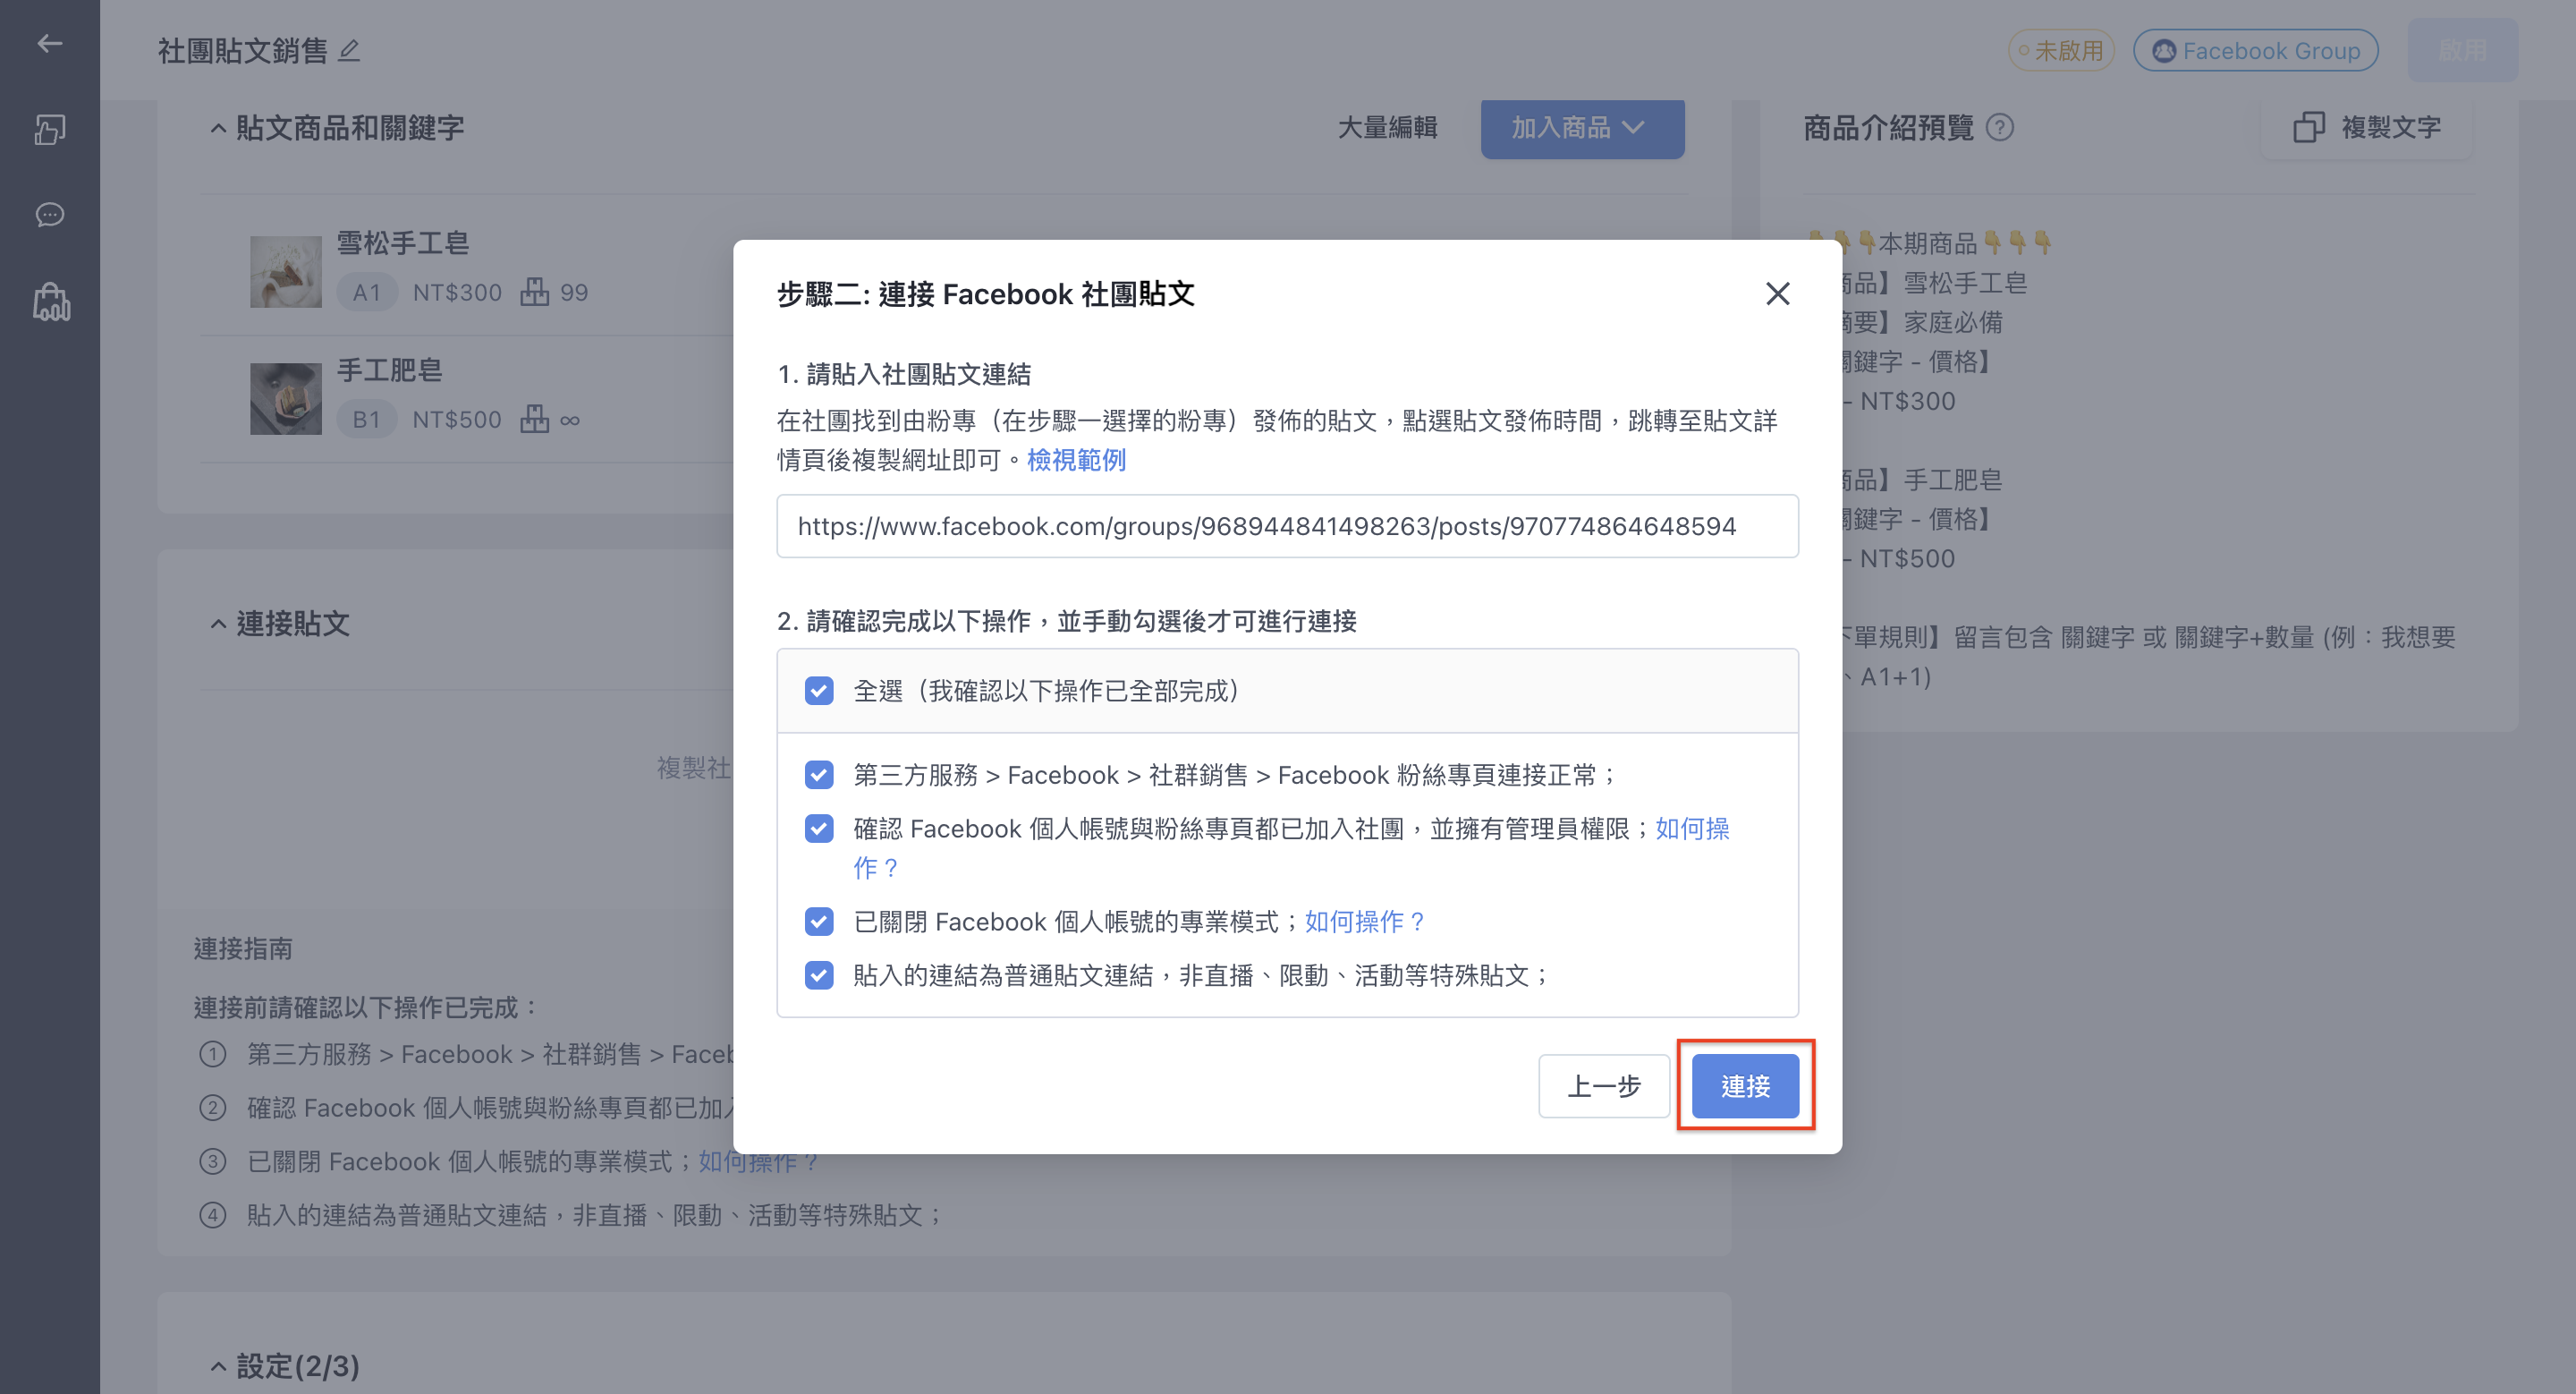Image resolution: width=2576 pixels, height=1394 pixels.
Task: Click the 連接指南 heading
Action: coord(243,948)
